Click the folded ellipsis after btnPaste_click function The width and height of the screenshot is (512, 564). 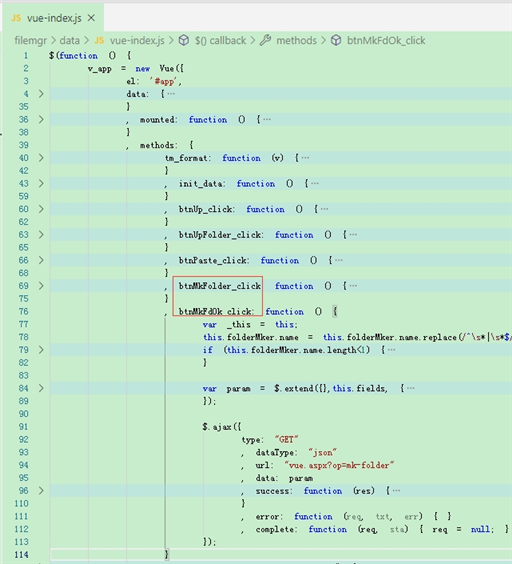tap(339, 260)
